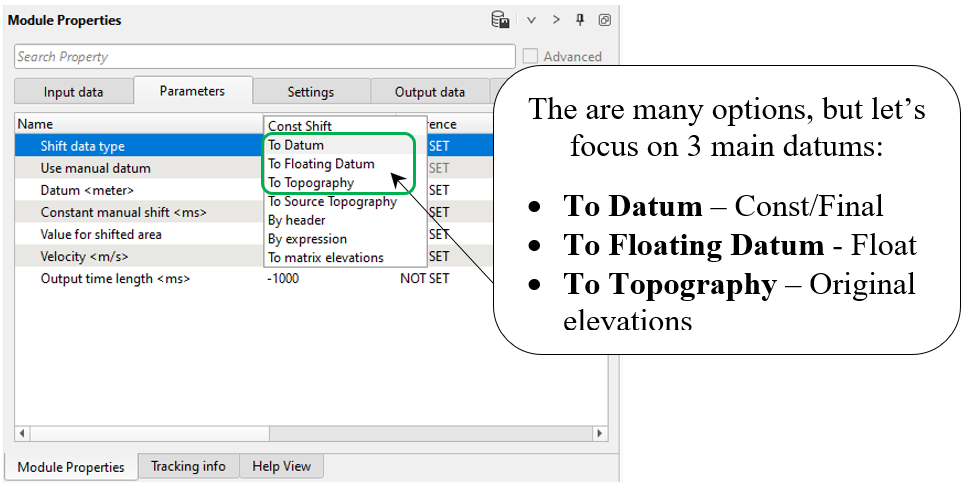The width and height of the screenshot is (967, 483).
Task: Pin the Module Properties panel
Action: (580, 20)
